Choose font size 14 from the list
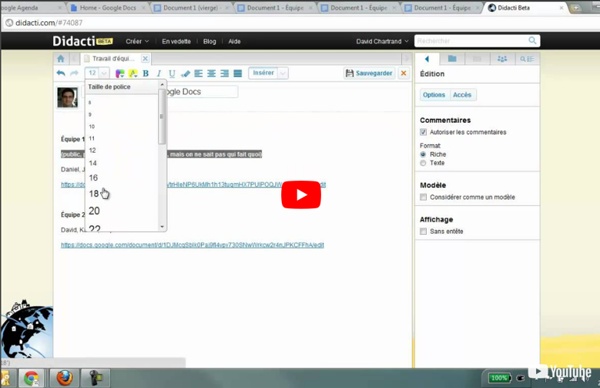This screenshot has height=388, width=600. pos(93,163)
